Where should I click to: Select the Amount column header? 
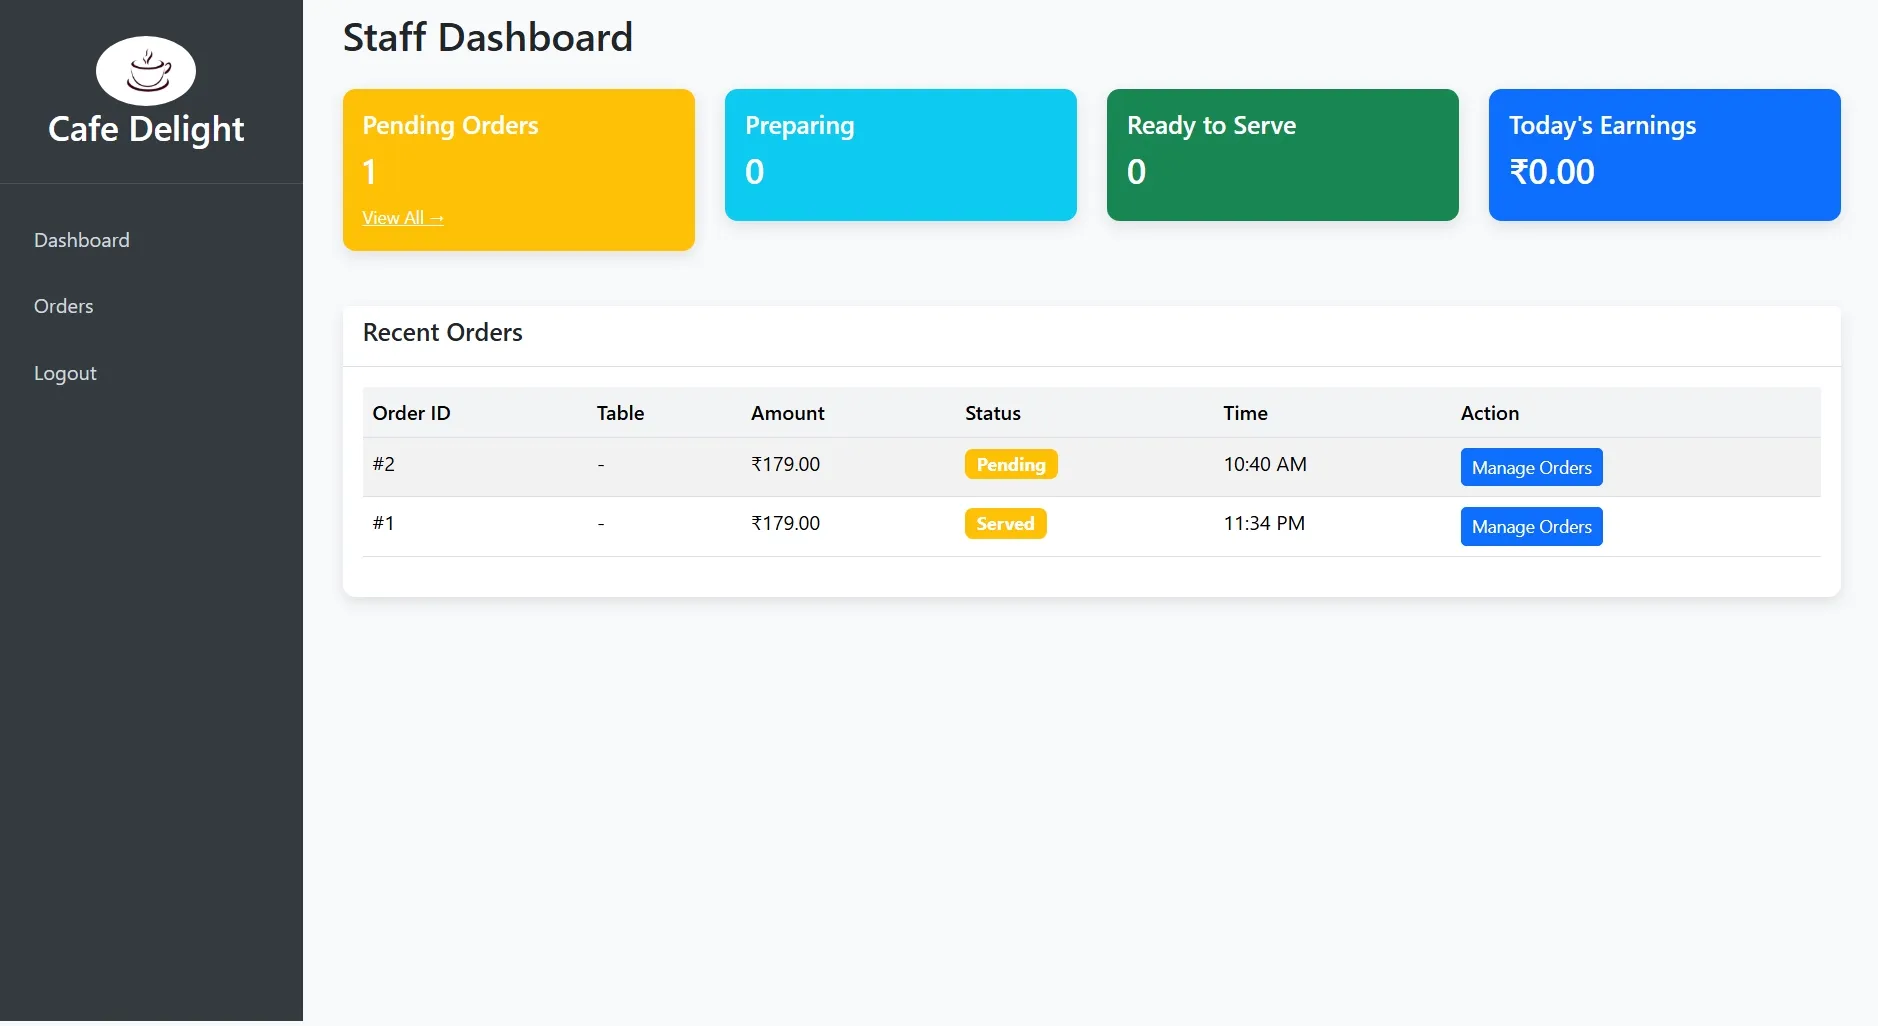(x=786, y=413)
